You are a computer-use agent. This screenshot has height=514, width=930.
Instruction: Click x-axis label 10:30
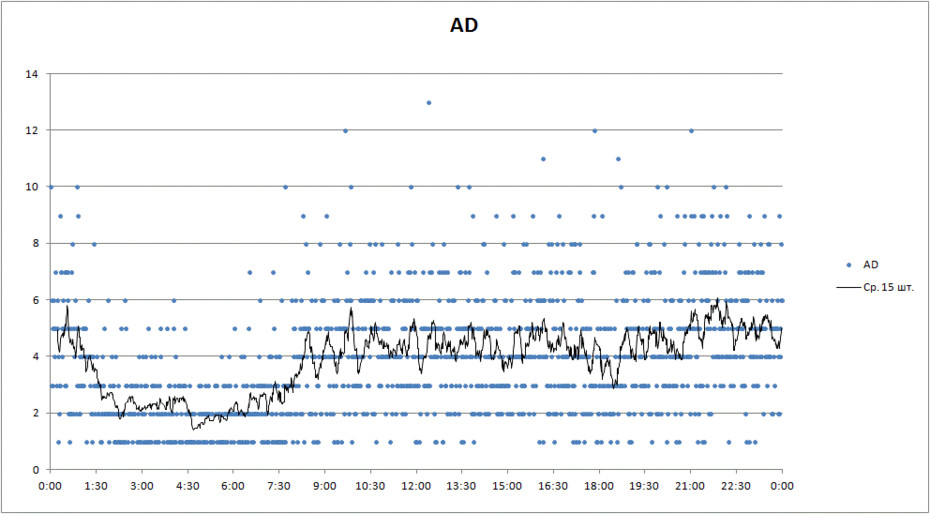pyautogui.click(x=370, y=486)
